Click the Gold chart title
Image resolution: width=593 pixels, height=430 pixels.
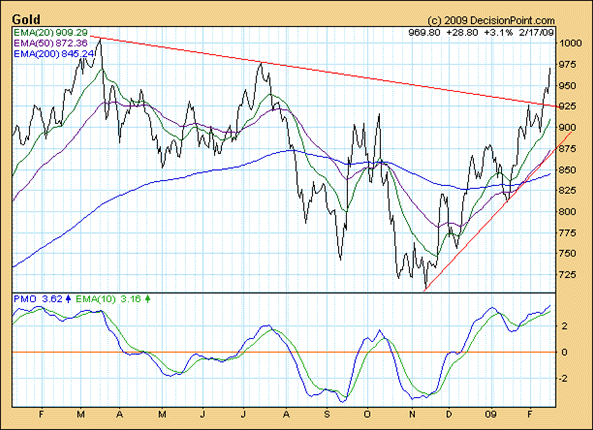pos(26,19)
